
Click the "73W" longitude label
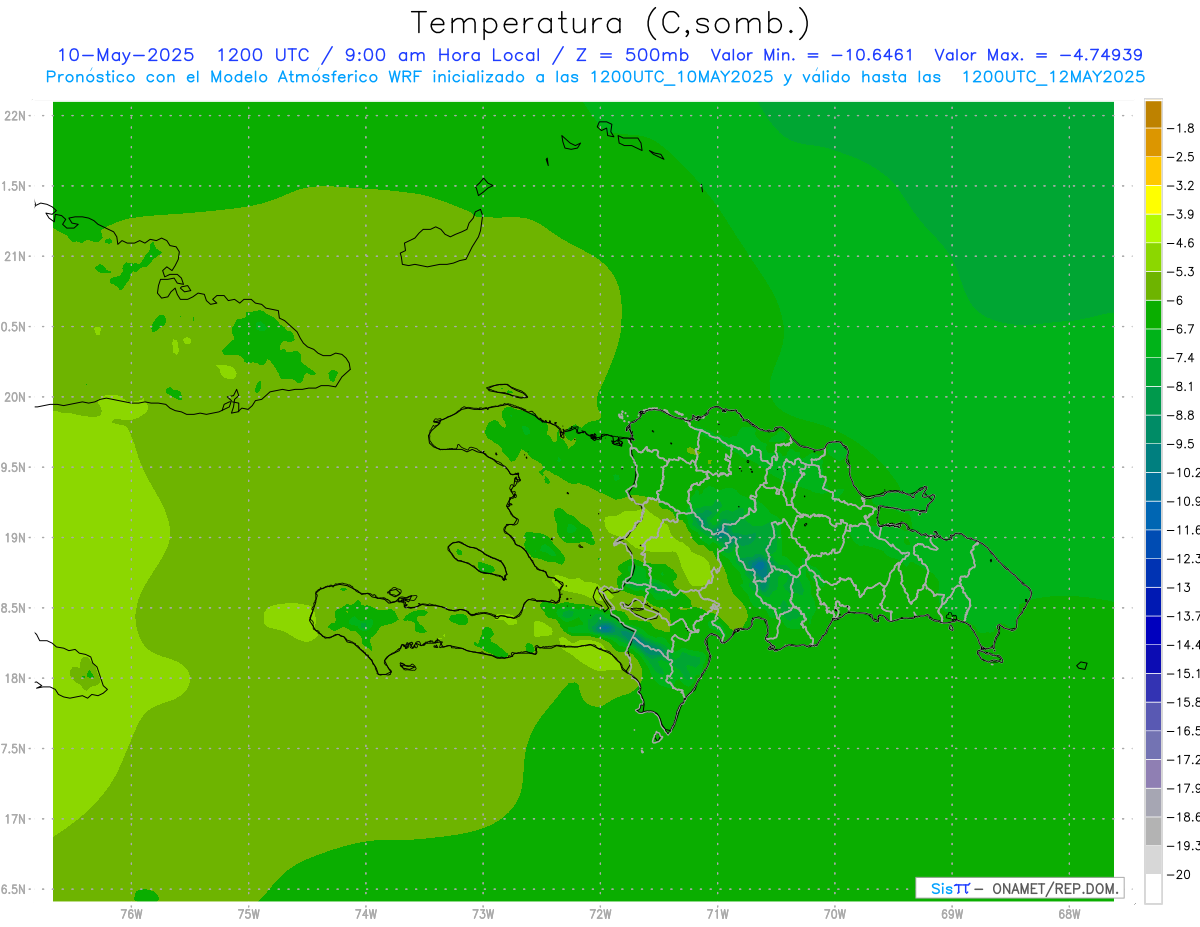point(483,913)
